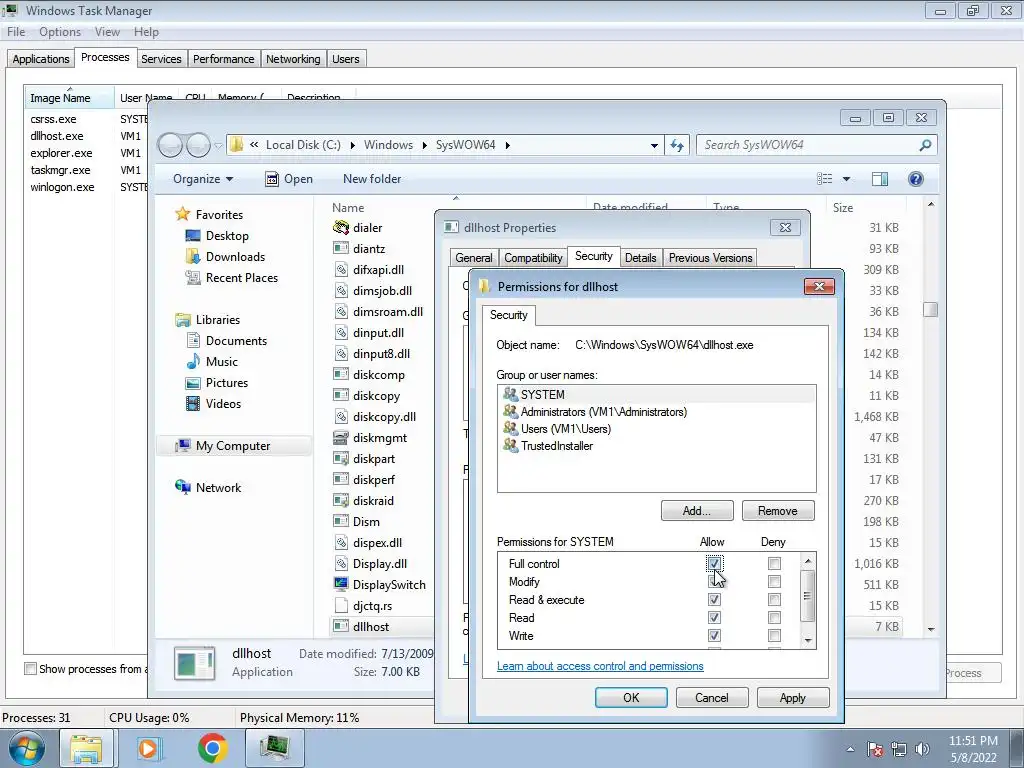
Task: Click the Remove button
Action: click(778, 511)
